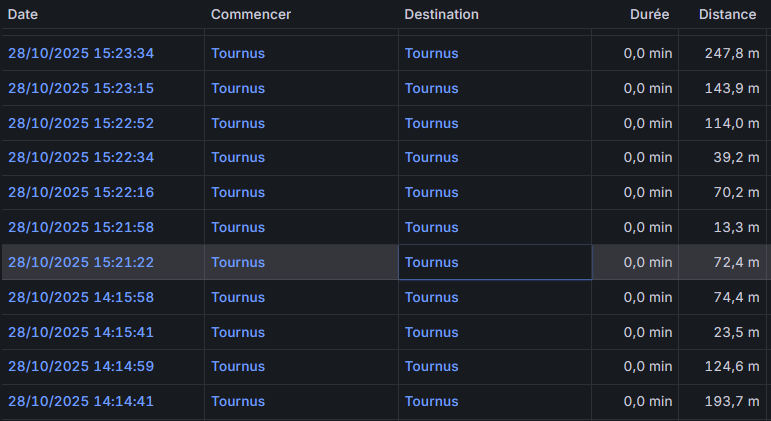Open the 28/10/2025 14:14:41 drive entry
The width and height of the screenshot is (771, 421).
81,401
